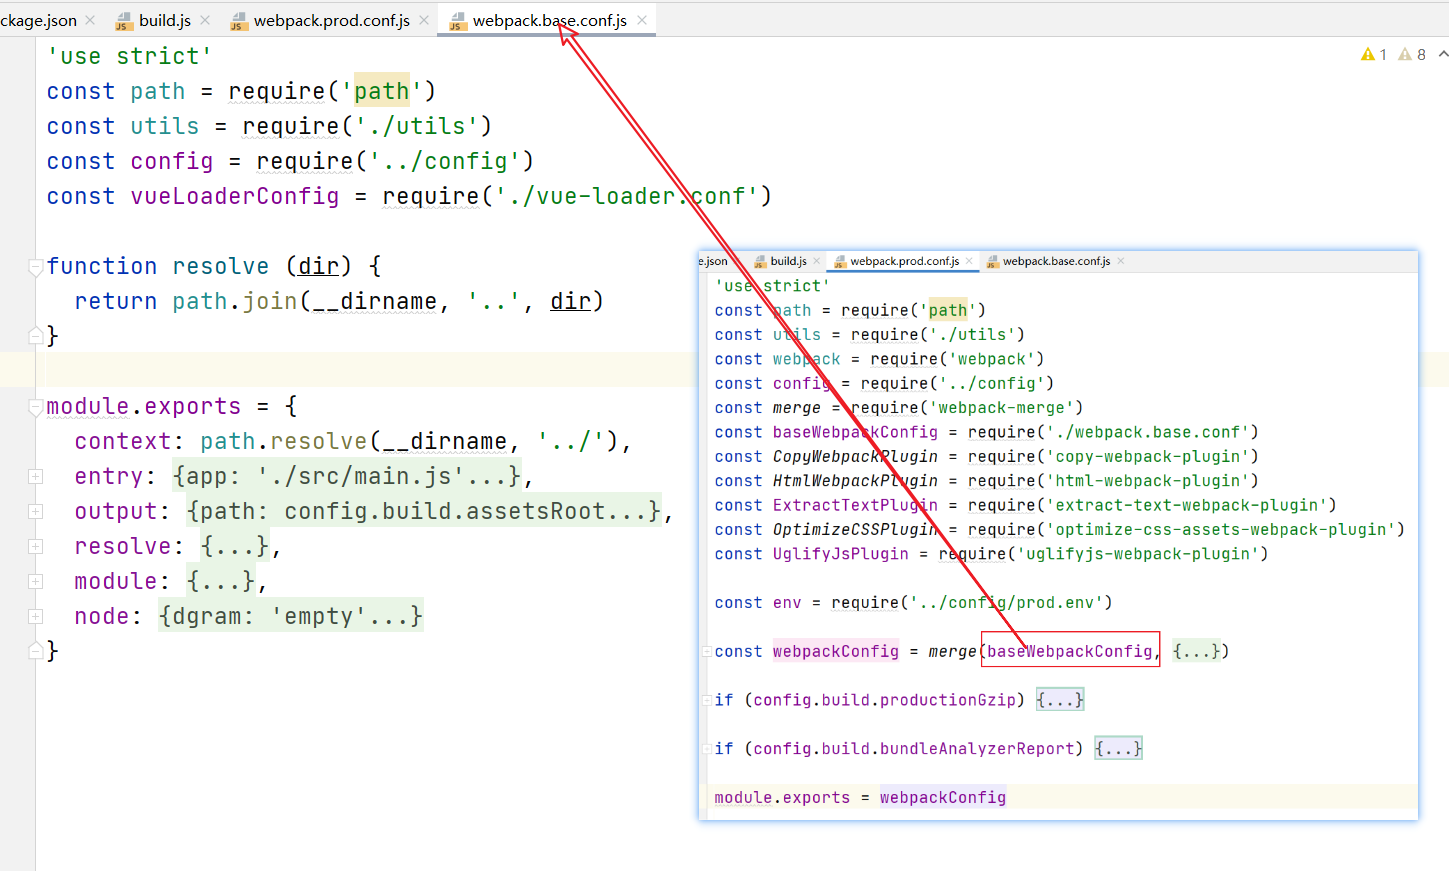
Task: Click the JS file icon on webpack.base.conf.js main tab
Action: click(458, 21)
